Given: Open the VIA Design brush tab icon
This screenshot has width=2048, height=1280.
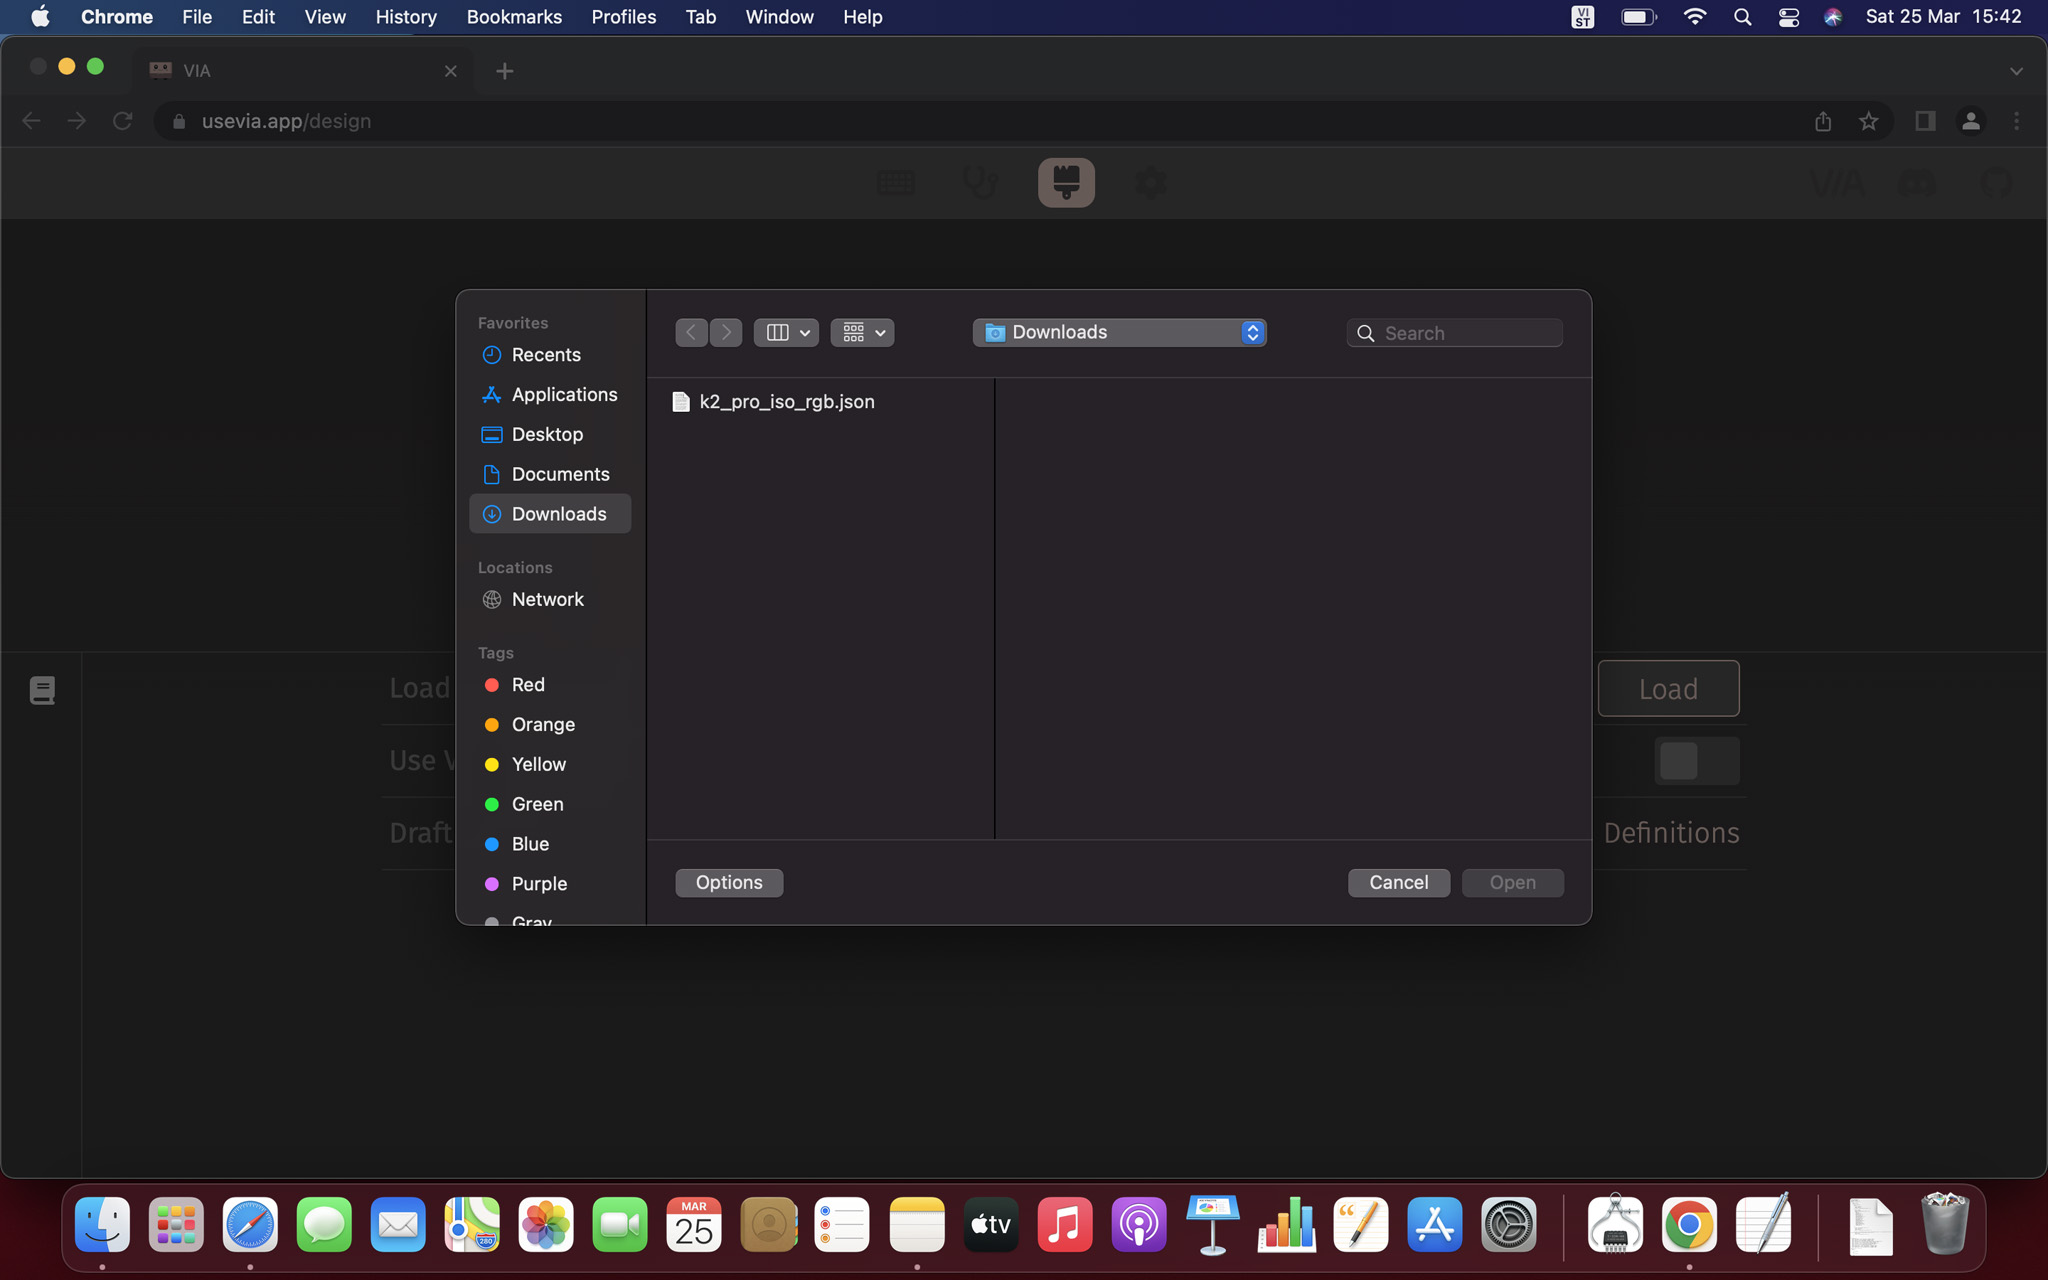Looking at the screenshot, I should tap(1066, 183).
